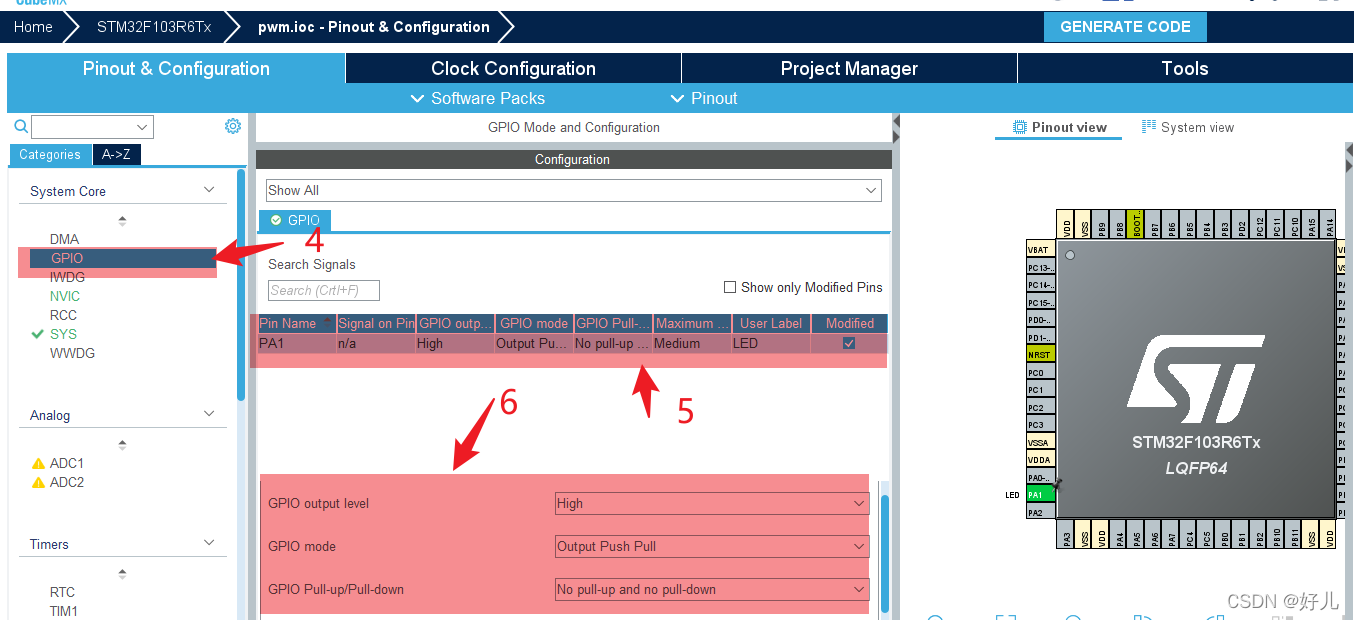
Task: Open the sidebar search combo box dropdown
Action: tap(143, 127)
